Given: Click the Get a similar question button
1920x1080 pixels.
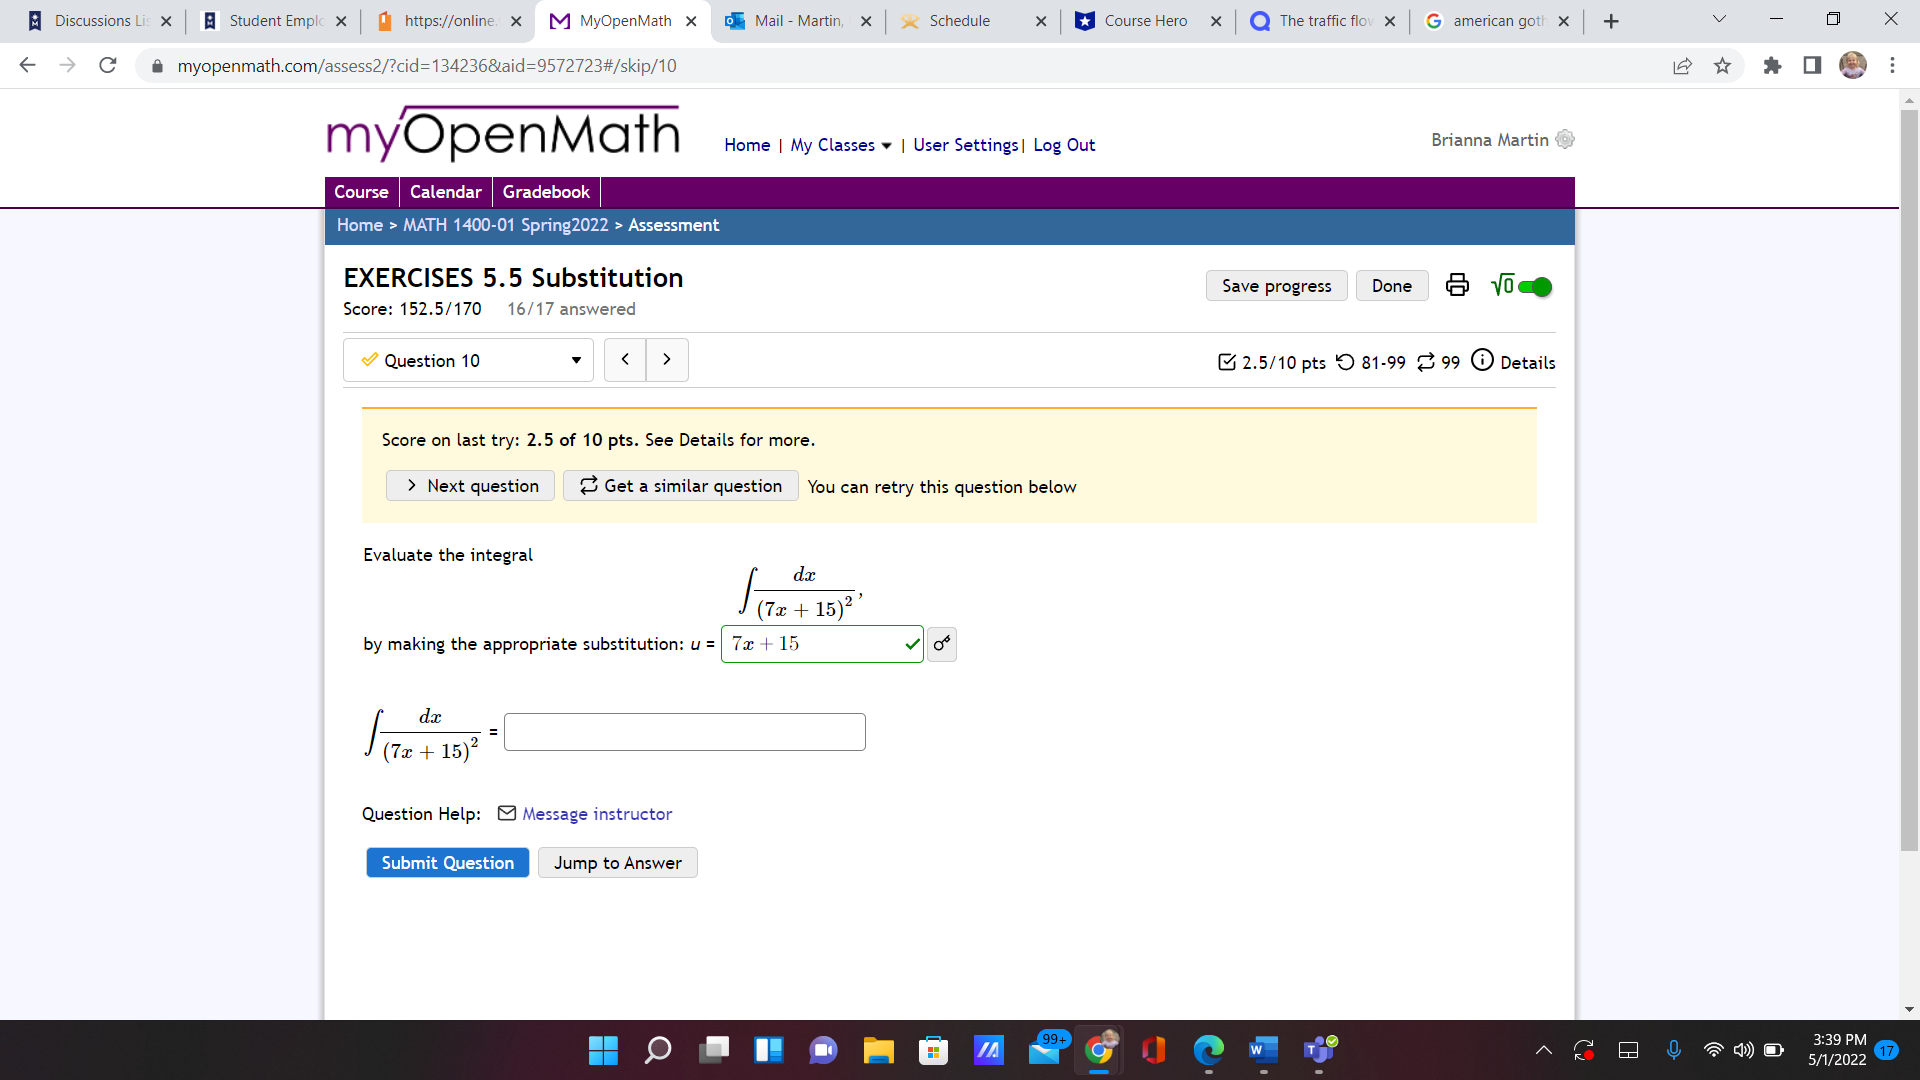Looking at the screenshot, I should 680,485.
